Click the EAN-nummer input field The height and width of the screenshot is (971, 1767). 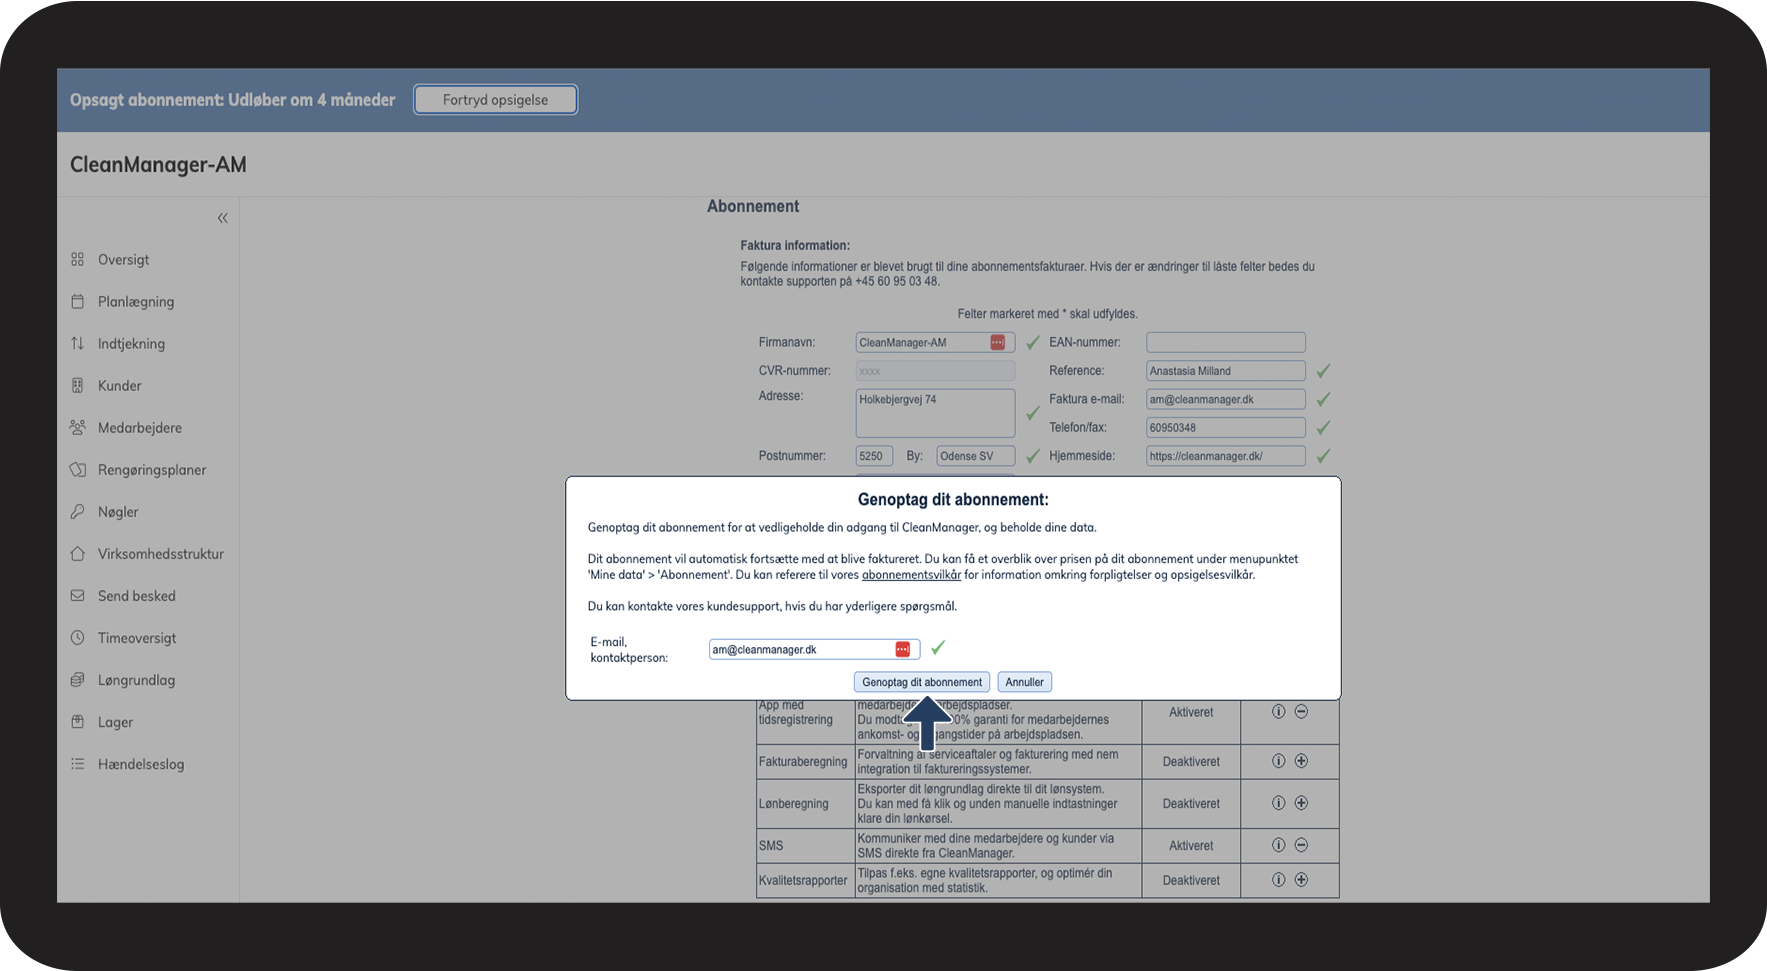pyautogui.click(x=1226, y=342)
